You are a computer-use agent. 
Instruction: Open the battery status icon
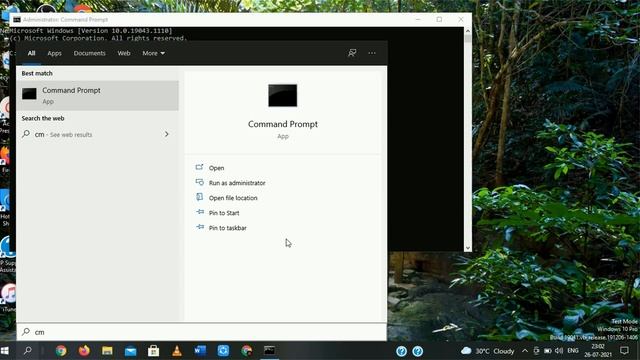(548, 351)
